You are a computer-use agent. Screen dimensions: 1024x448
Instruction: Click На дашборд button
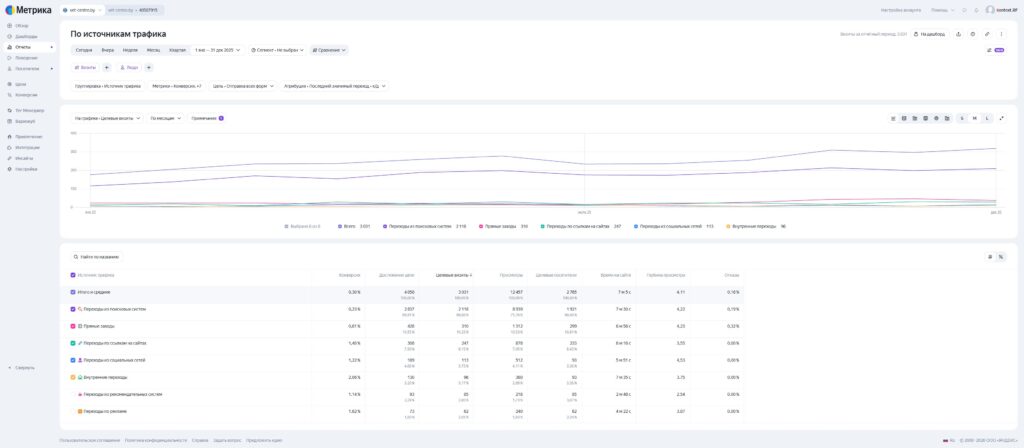929,34
